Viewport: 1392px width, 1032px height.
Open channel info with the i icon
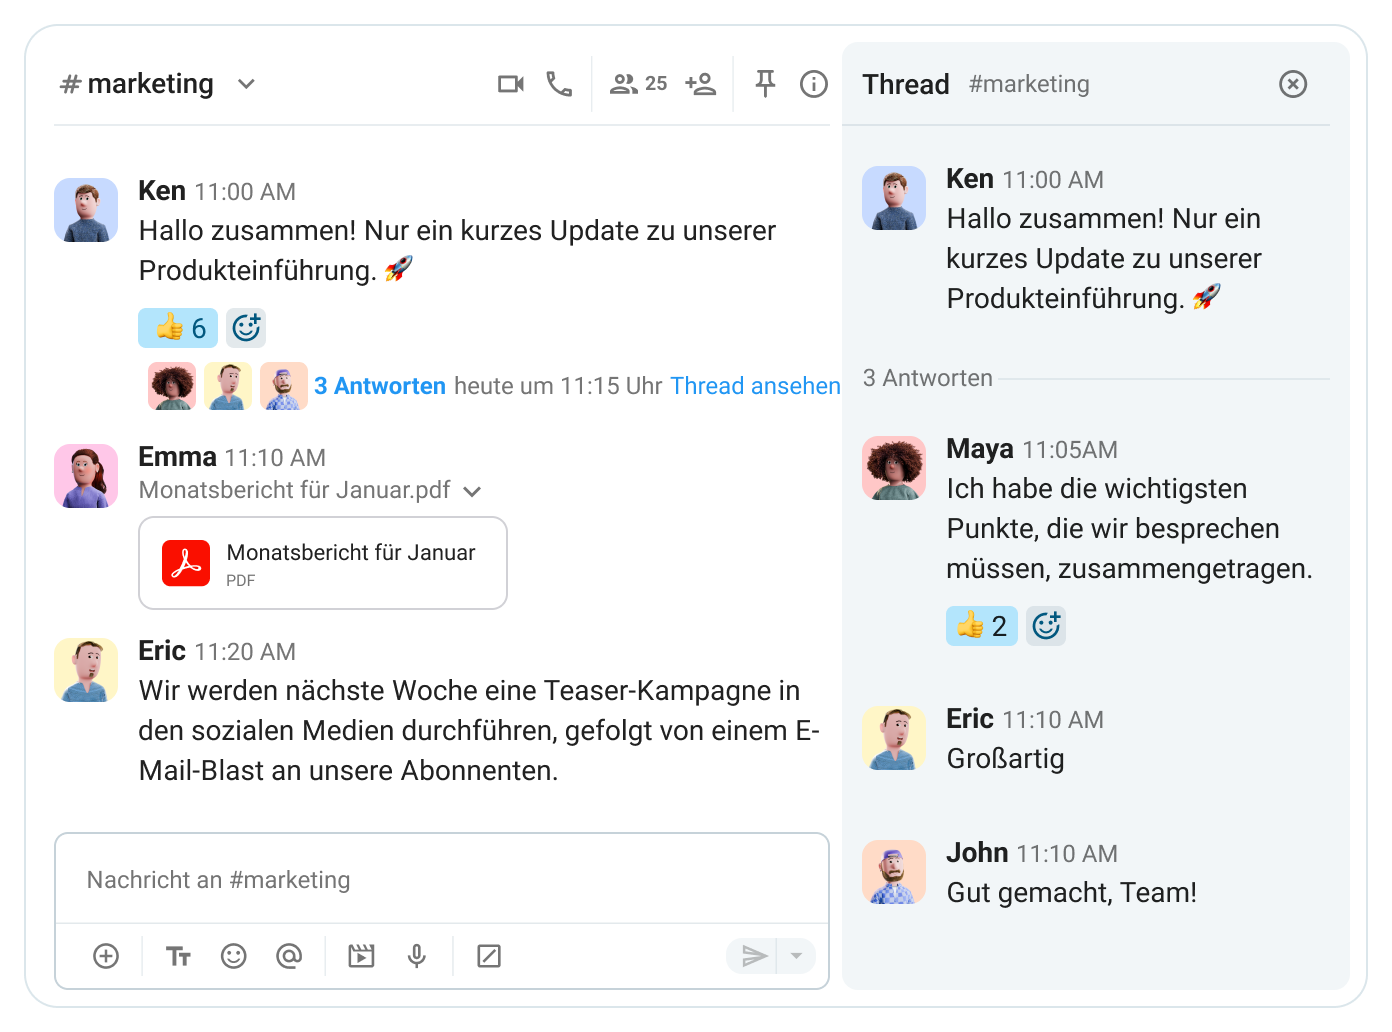tap(814, 84)
